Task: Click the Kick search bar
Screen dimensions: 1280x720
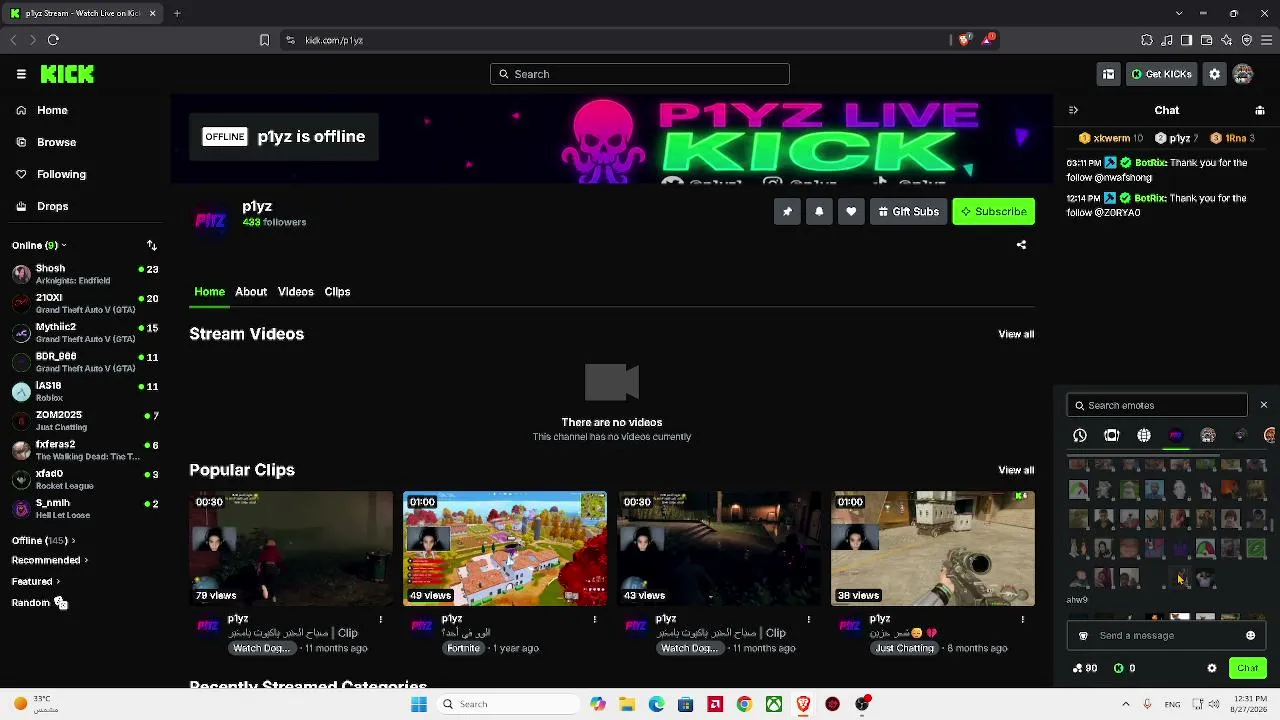Action: click(x=640, y=74)
